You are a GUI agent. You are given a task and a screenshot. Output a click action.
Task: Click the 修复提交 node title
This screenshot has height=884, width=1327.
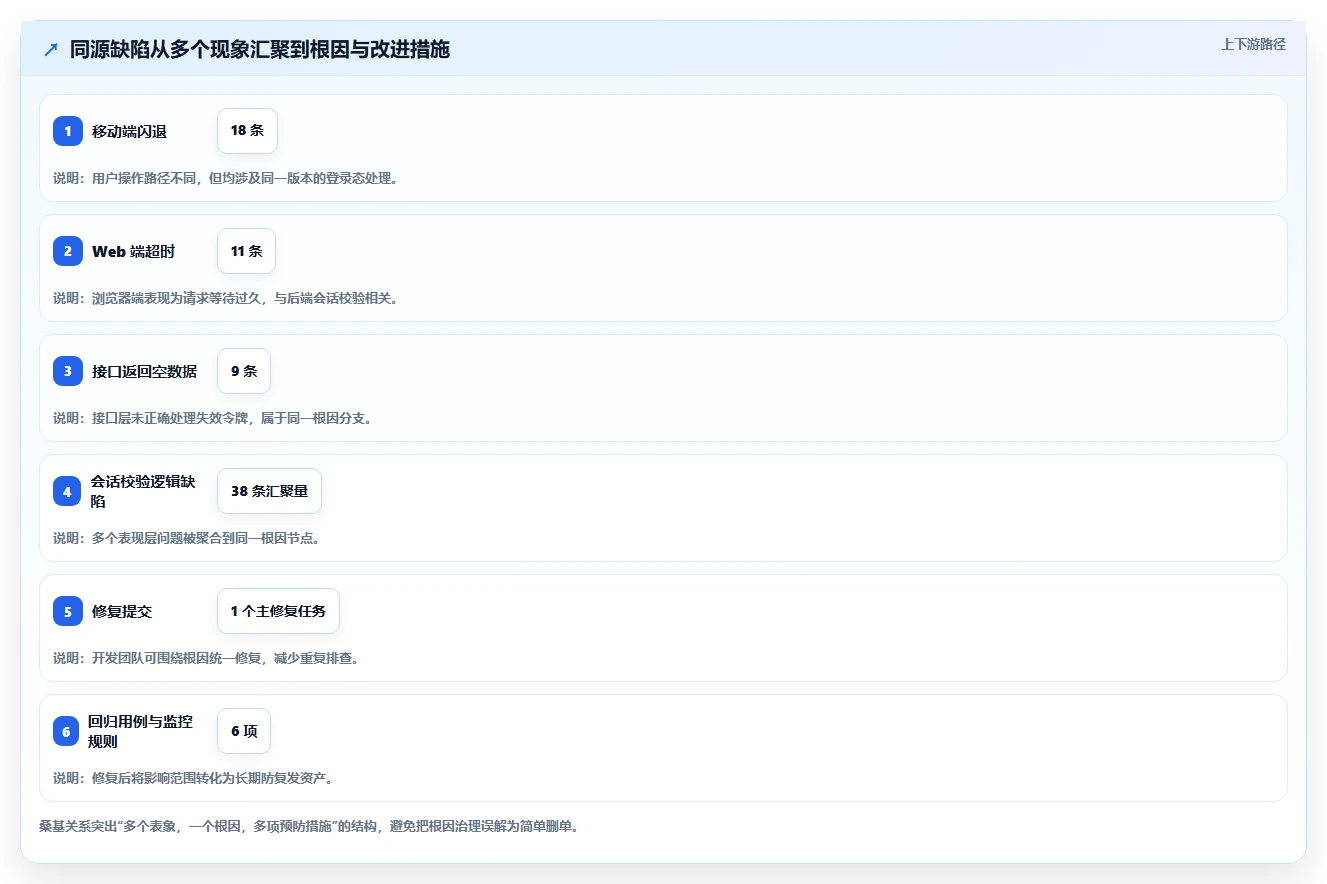[x=122, y=612]
